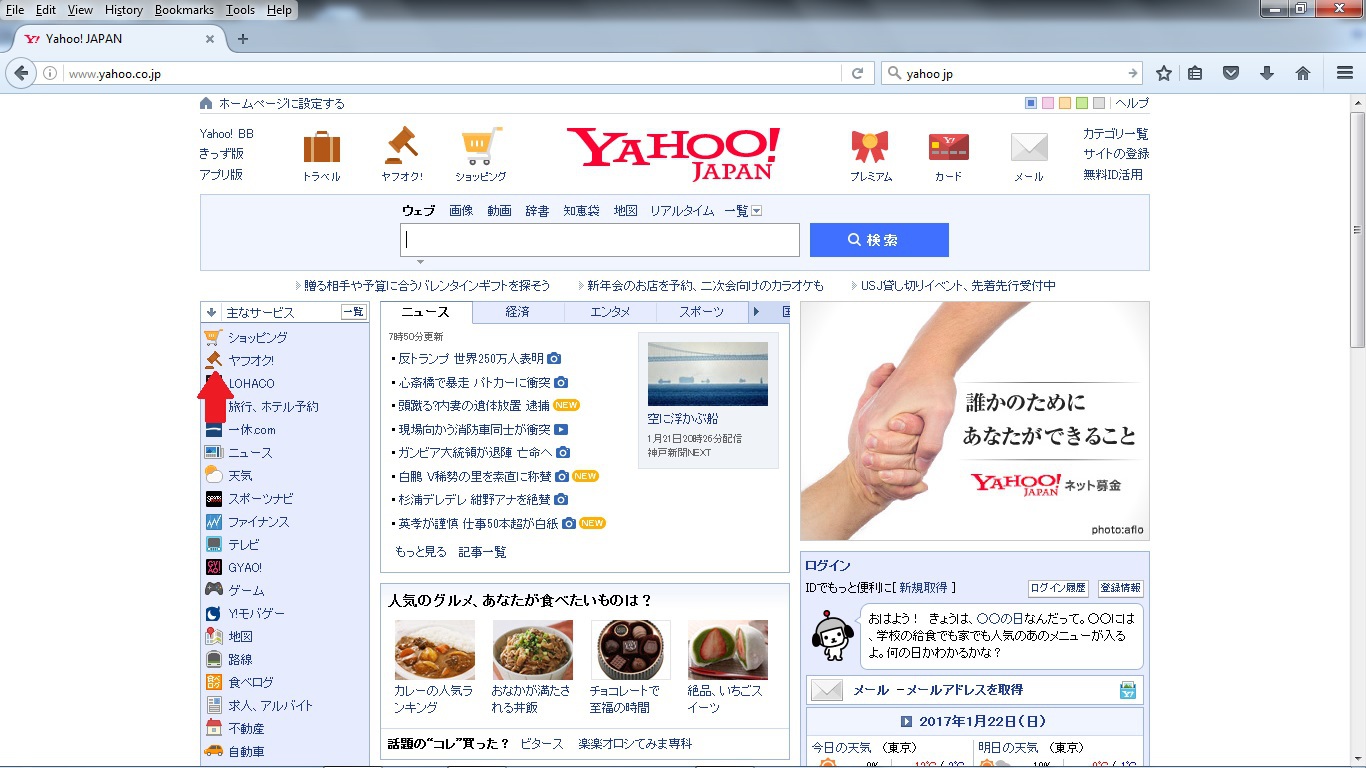Switch to the スポーツ news tab
Screen dimensions: 1366x768
pos(702,312)
